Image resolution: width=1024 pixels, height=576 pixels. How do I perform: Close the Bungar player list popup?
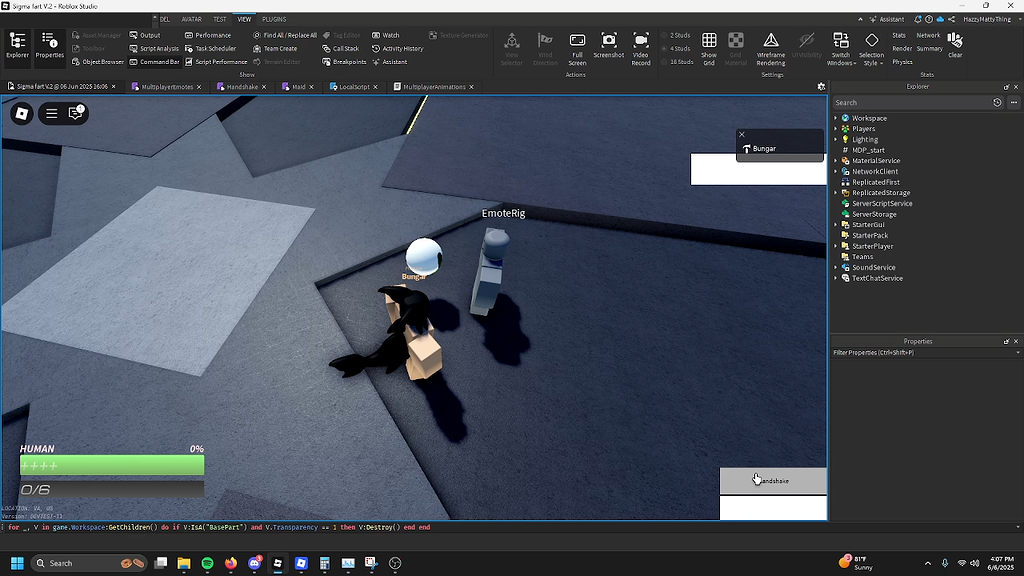(742, 135)
